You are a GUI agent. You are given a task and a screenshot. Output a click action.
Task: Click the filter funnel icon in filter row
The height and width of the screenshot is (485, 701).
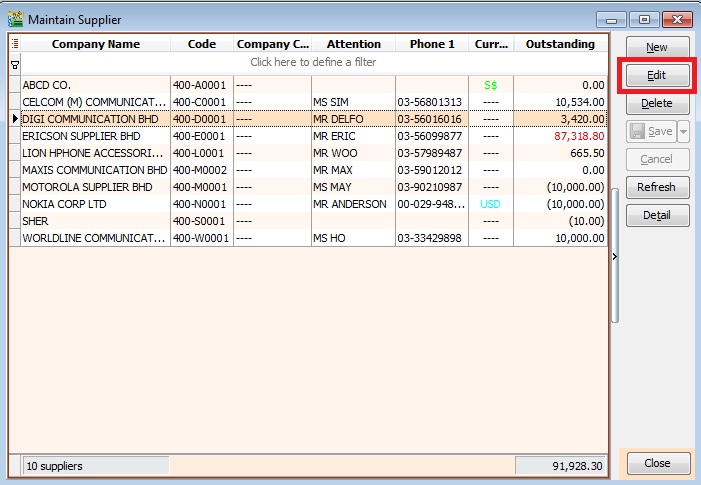[14, 63]
